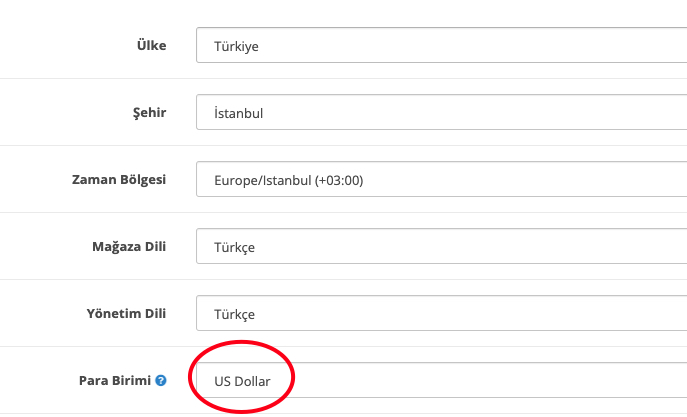Open the Mağaza Dili language dropdown
Image resolution: width=687 pixels, height=417 pixels.
coord(442,246)
